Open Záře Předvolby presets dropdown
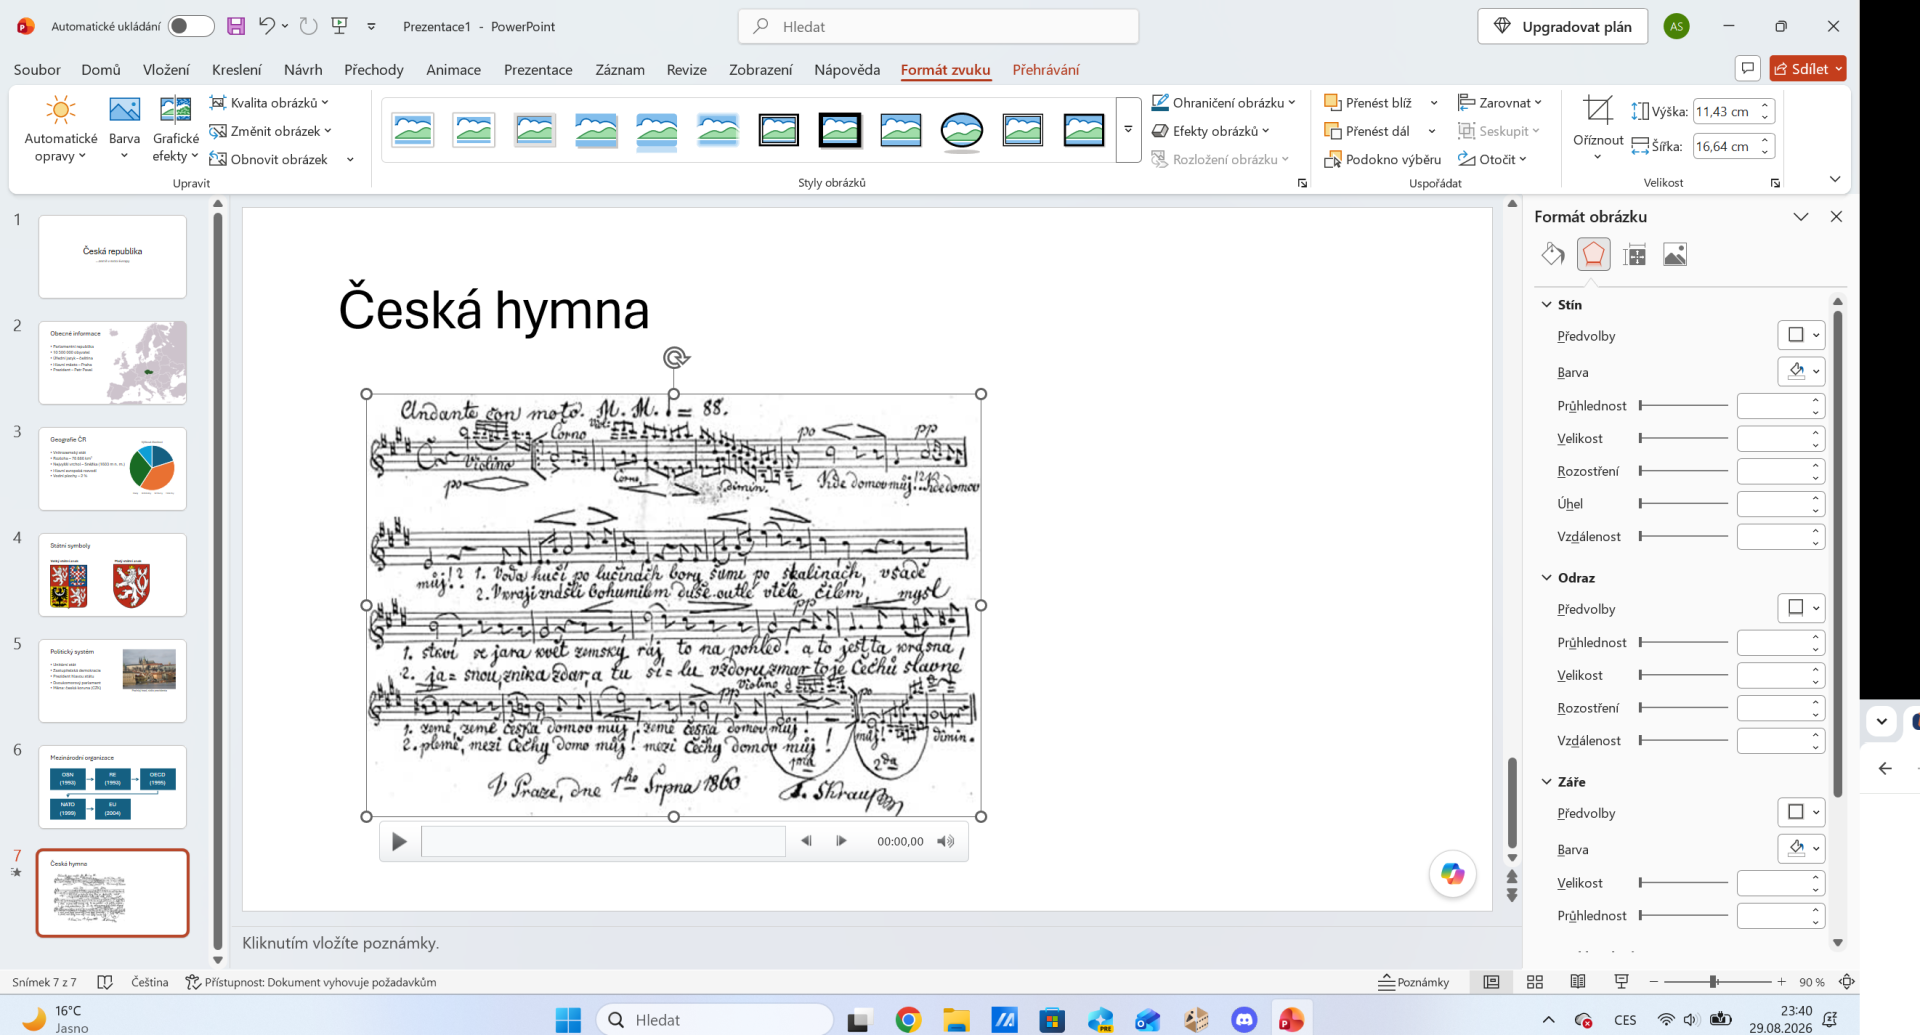1920x1035 pixels. coord(1801,812)
